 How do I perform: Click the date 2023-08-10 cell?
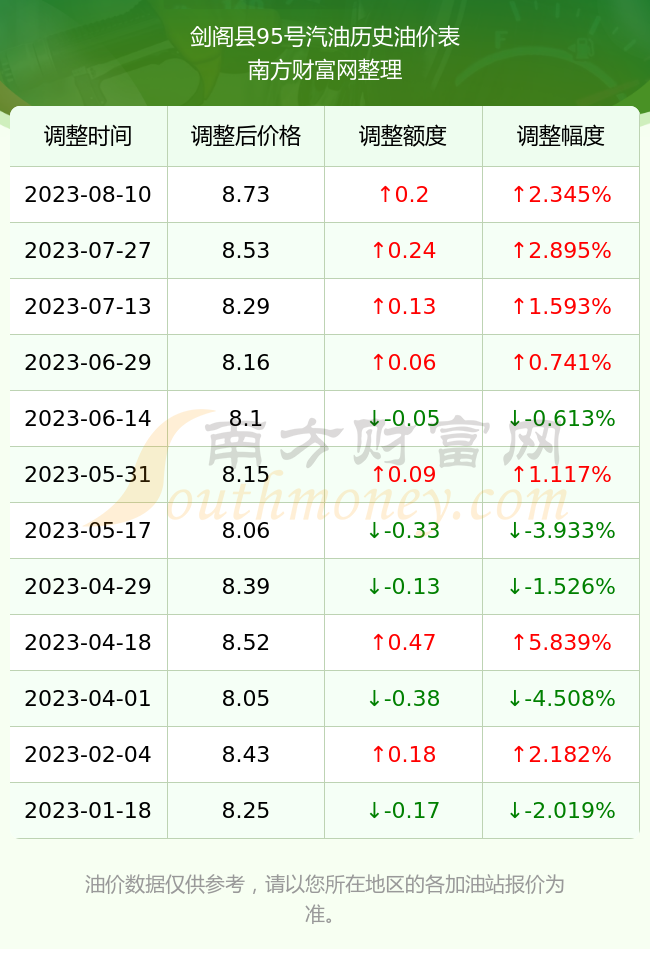(x=88, y=194)
